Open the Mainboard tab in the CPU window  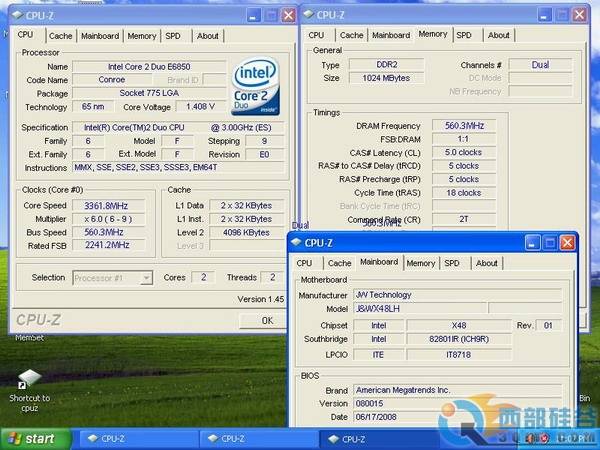(100, 36)
